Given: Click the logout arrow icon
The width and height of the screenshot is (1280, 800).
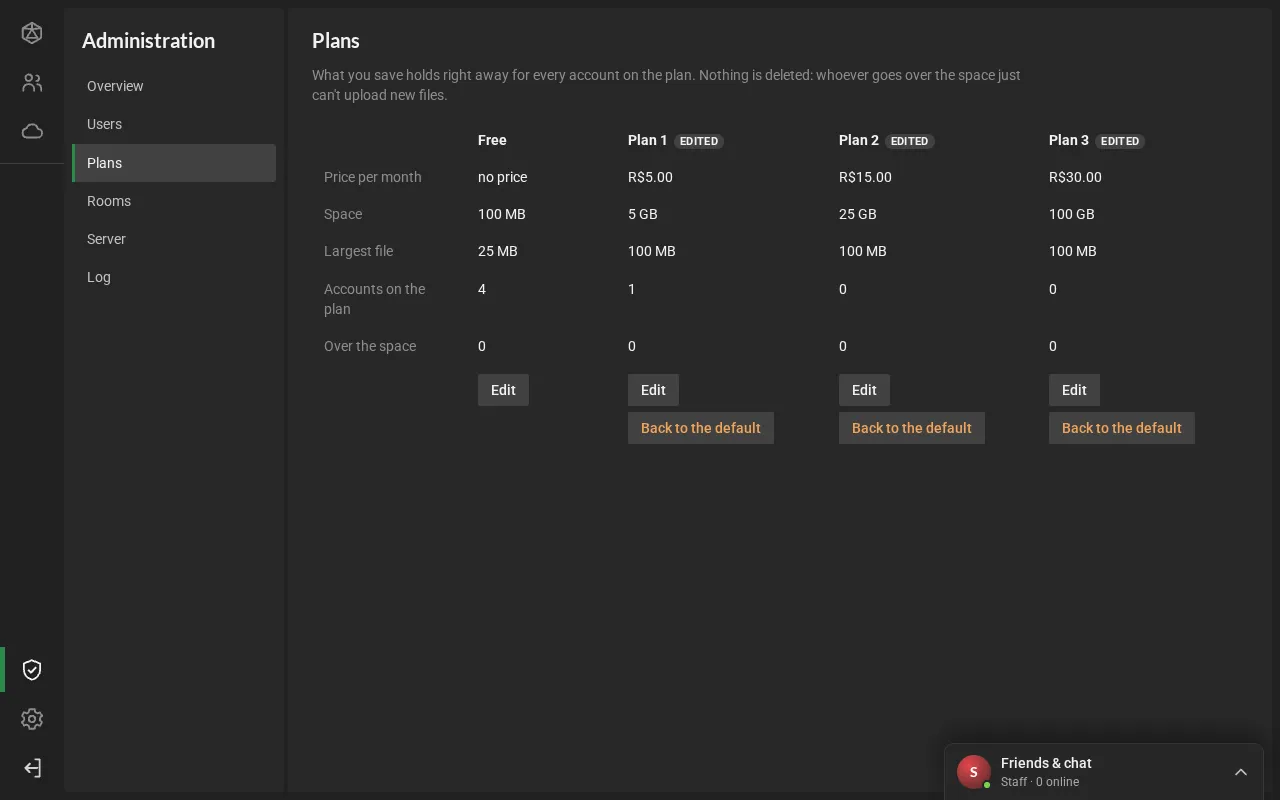Looking at the screenshot, I should [32, 768].
